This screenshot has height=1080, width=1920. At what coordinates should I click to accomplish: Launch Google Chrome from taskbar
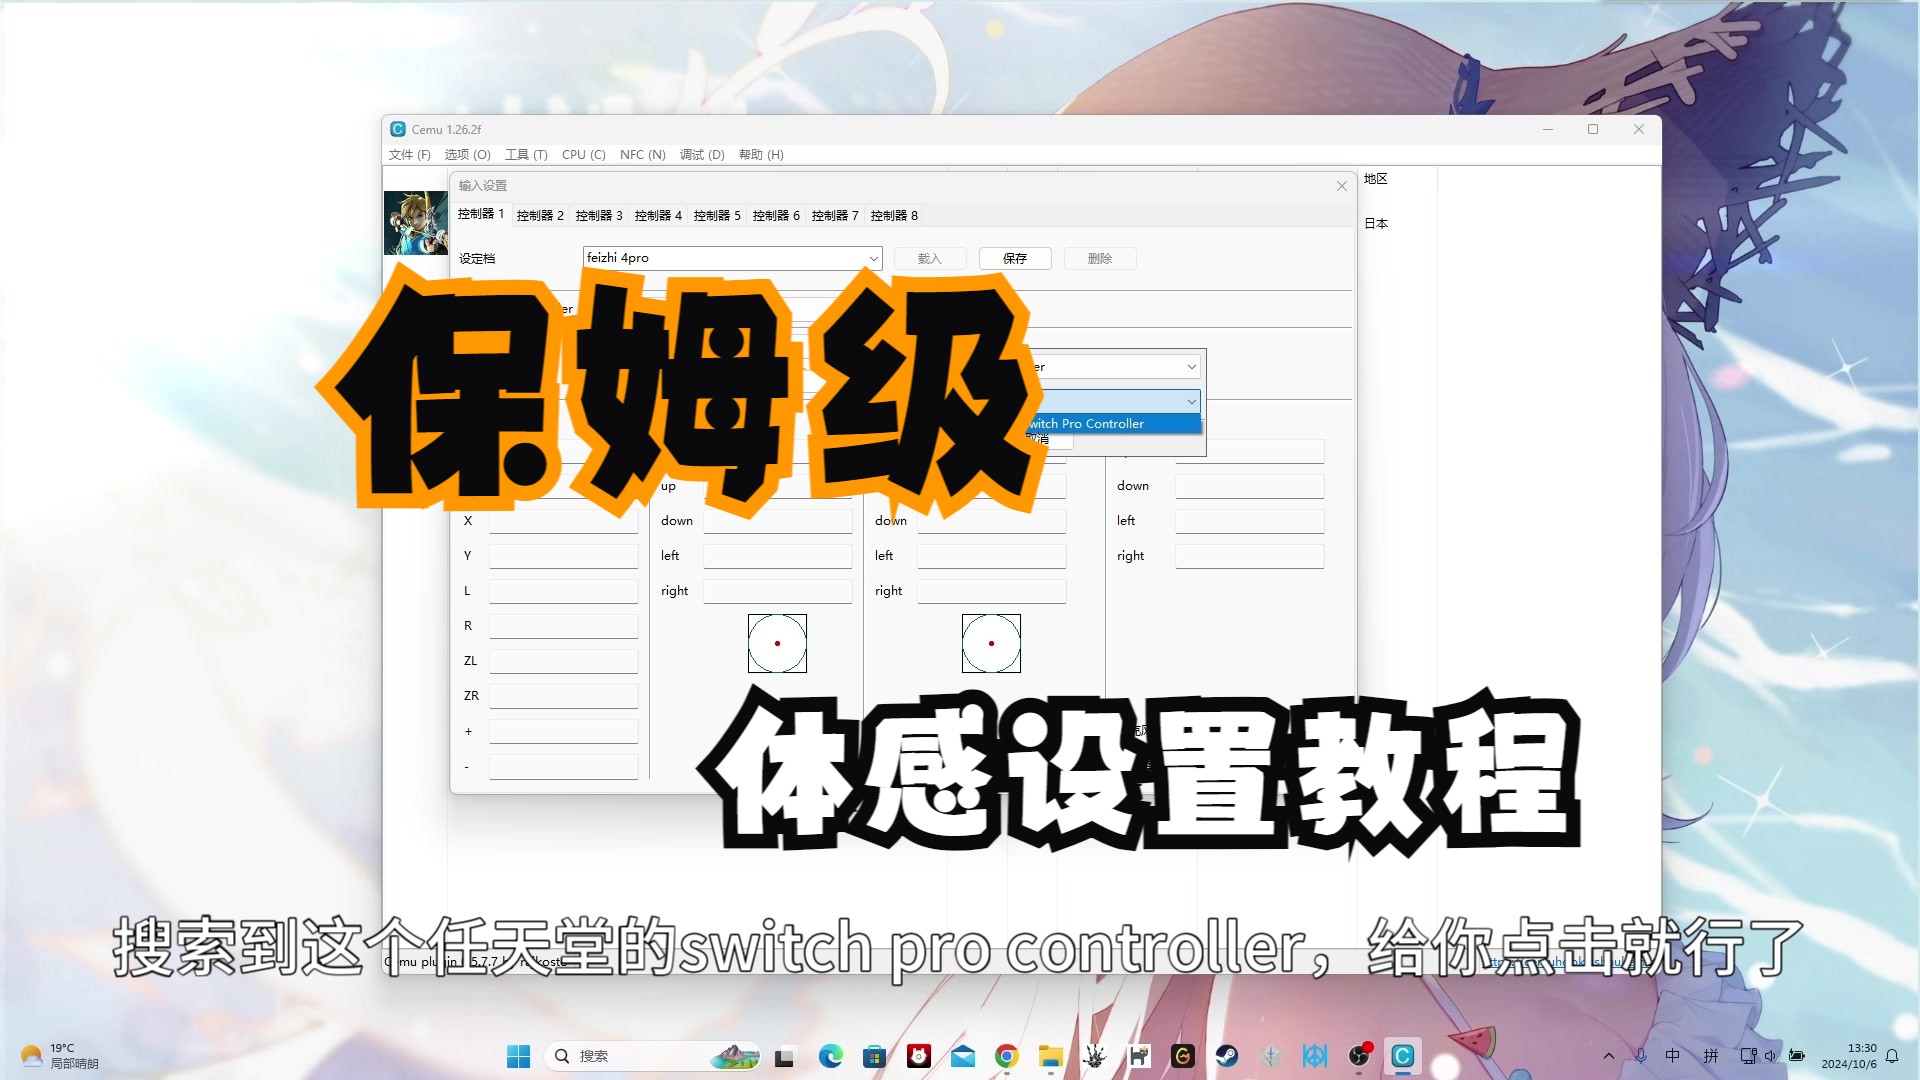point(1007,1056)
